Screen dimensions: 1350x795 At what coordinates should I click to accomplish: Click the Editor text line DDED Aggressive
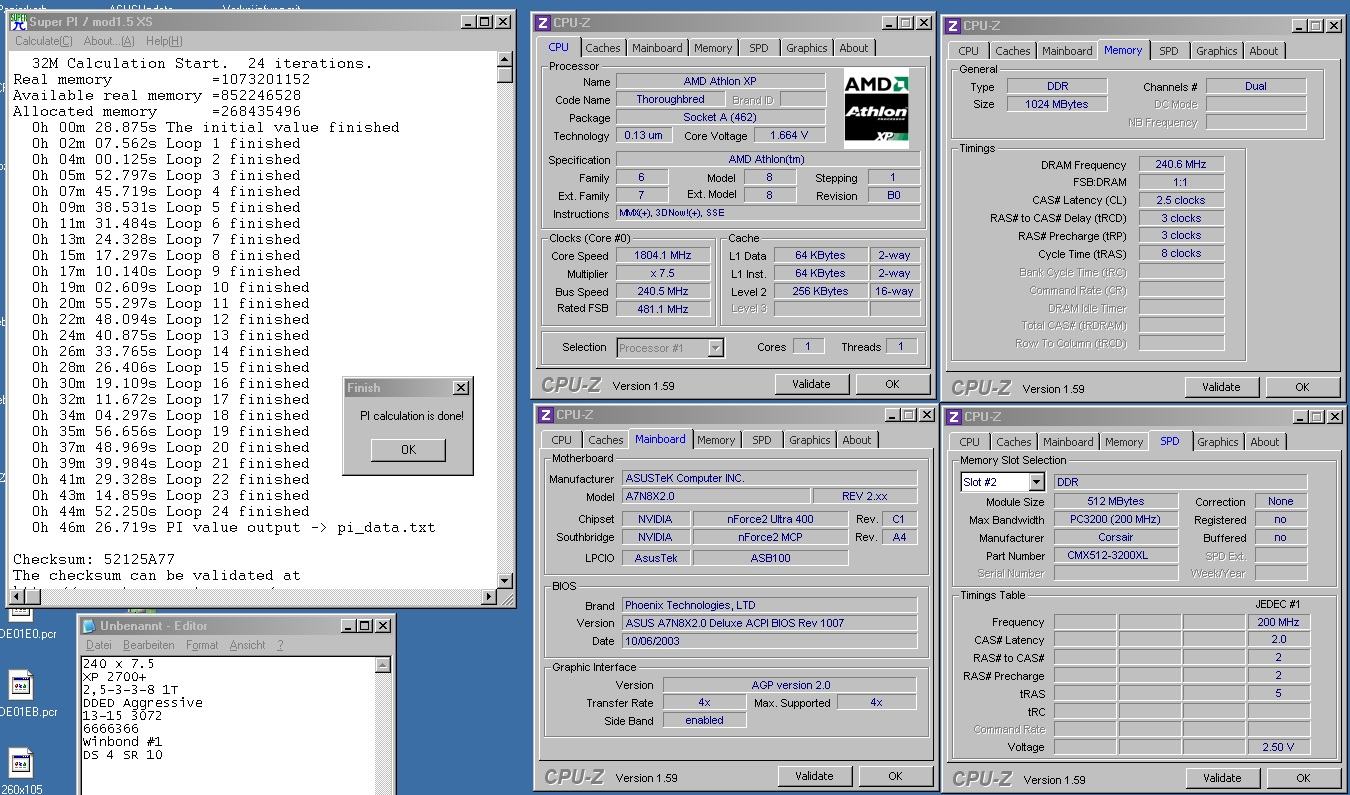coord(143,703)
